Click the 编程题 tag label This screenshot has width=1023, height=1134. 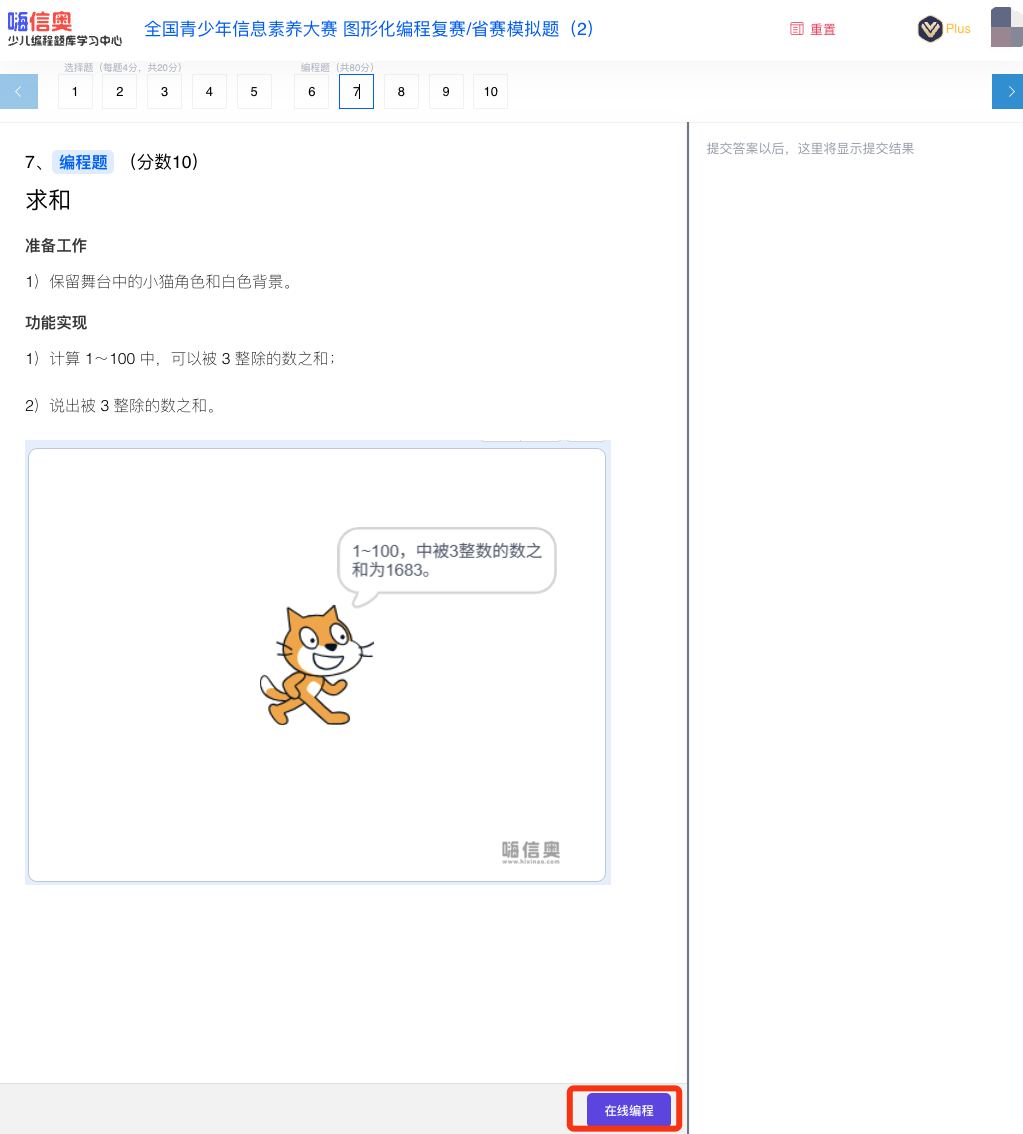(83, 162)
